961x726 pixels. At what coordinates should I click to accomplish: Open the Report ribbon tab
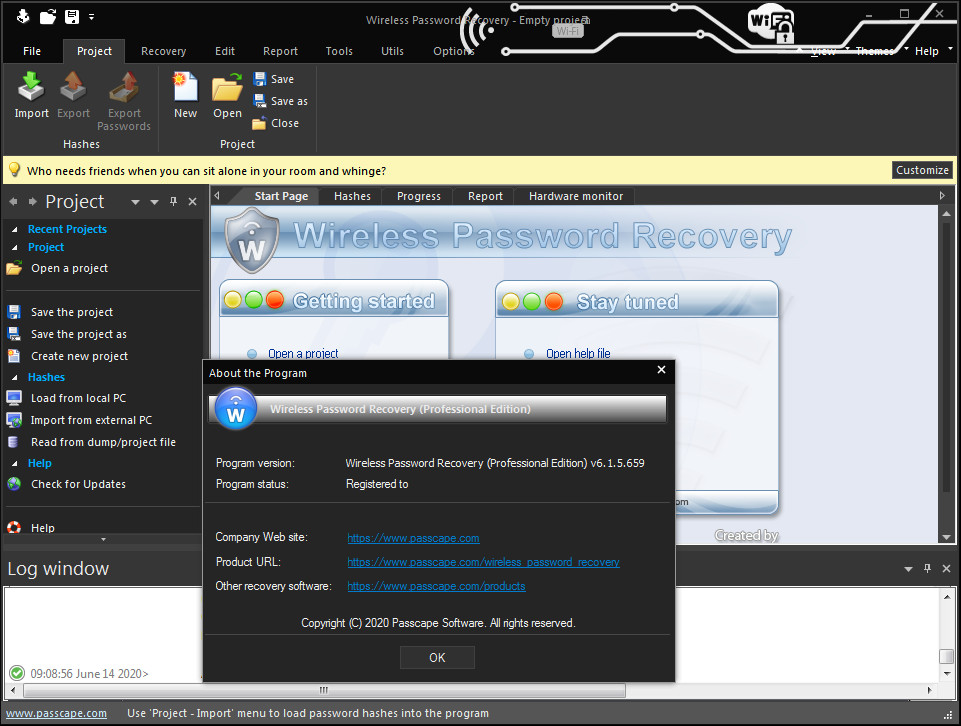(x=280, y=51)
